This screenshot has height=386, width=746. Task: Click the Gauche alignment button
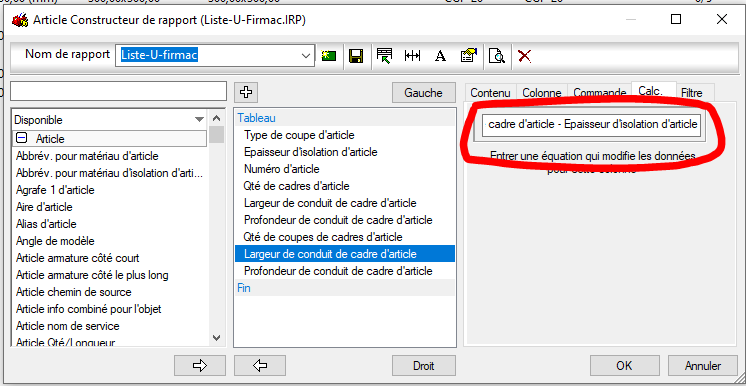tap(423, 92)
